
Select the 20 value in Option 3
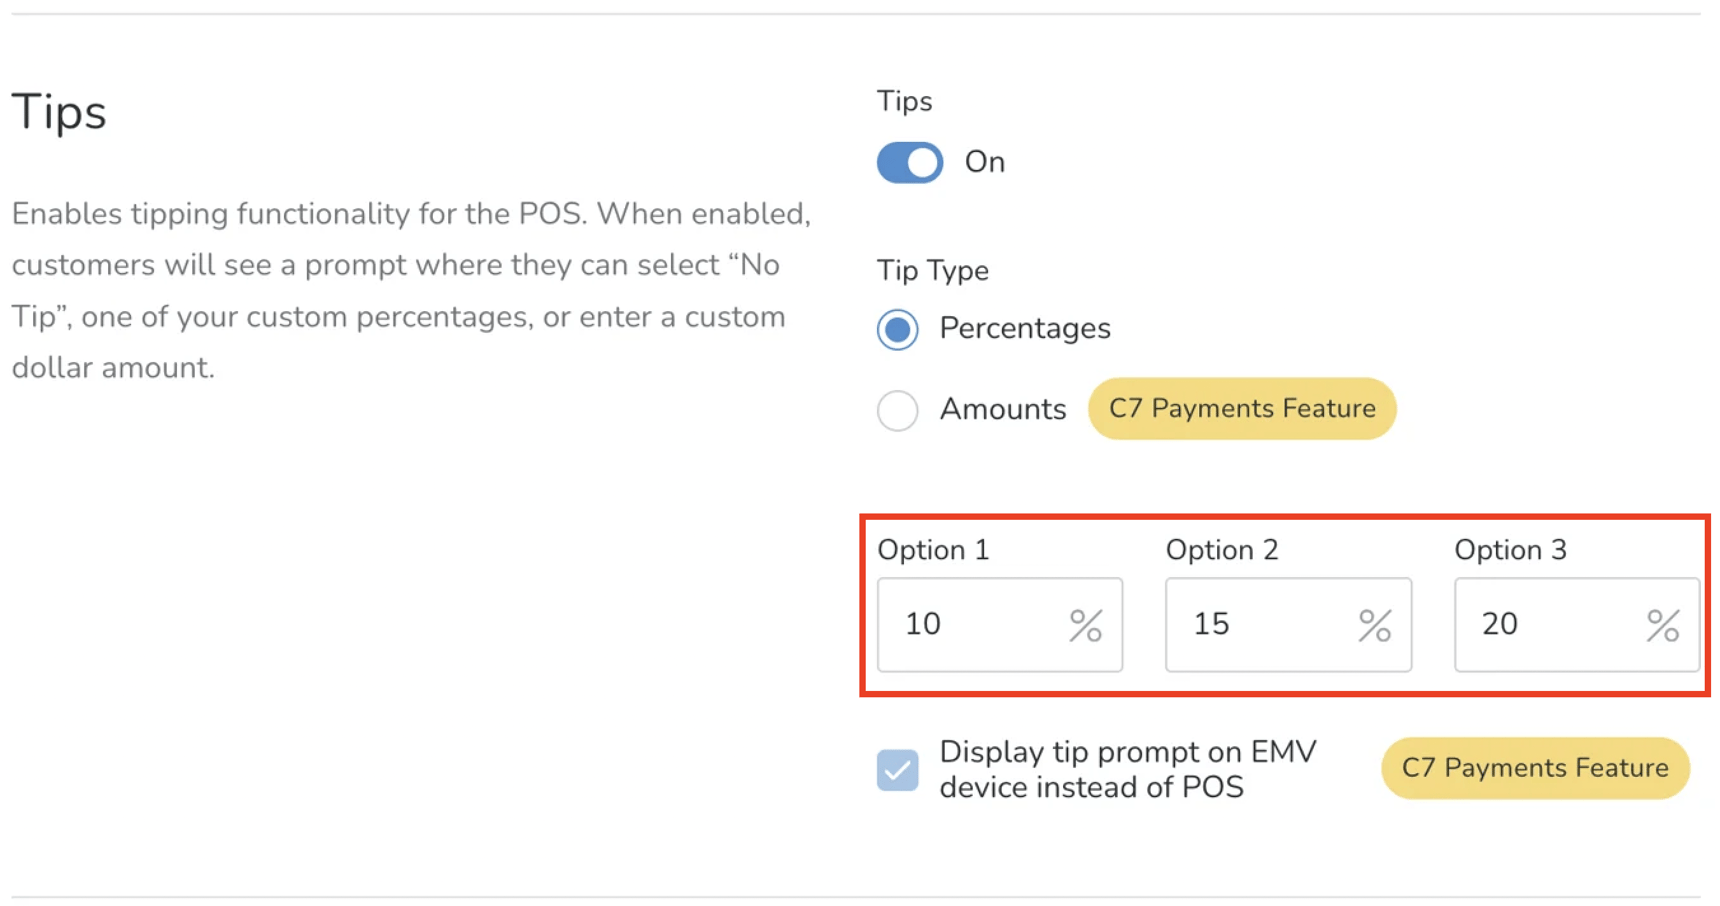click(x=1499, y=625)
